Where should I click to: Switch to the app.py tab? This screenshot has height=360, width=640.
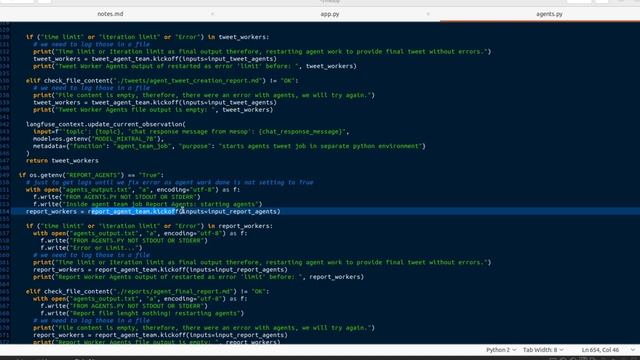coord(330,14)
